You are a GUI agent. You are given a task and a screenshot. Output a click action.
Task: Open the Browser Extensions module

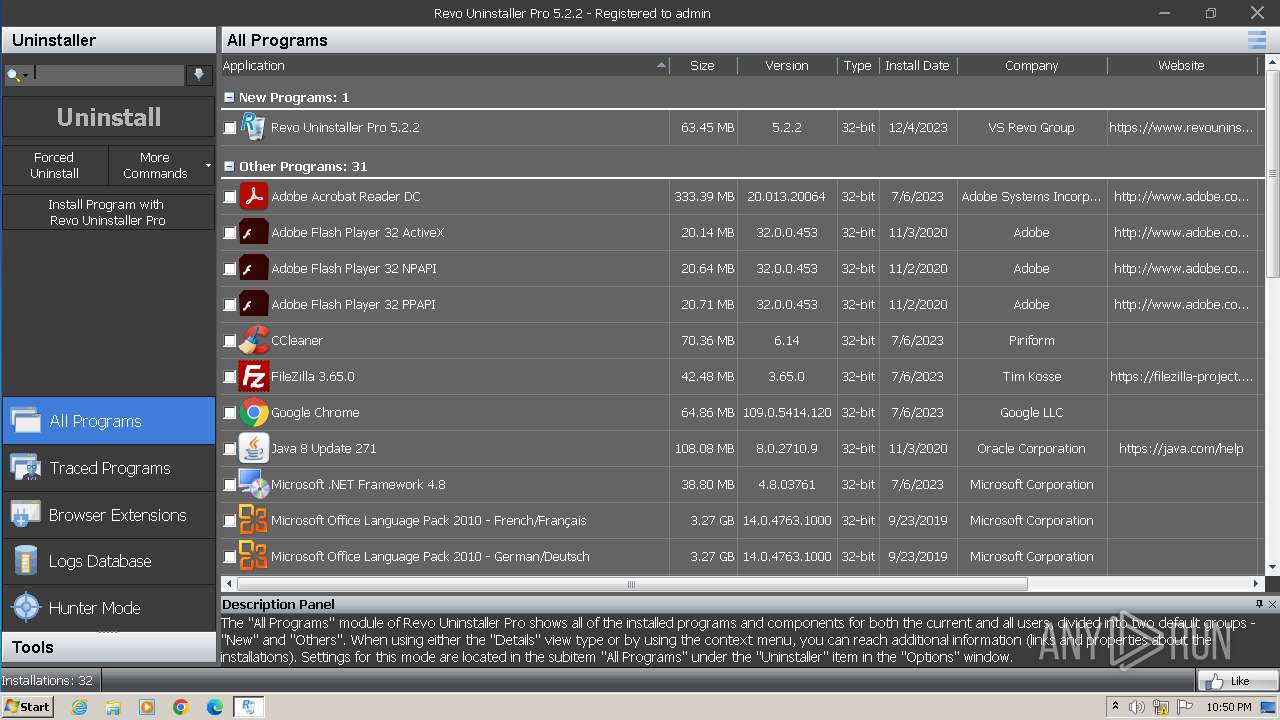click(108, 515)
